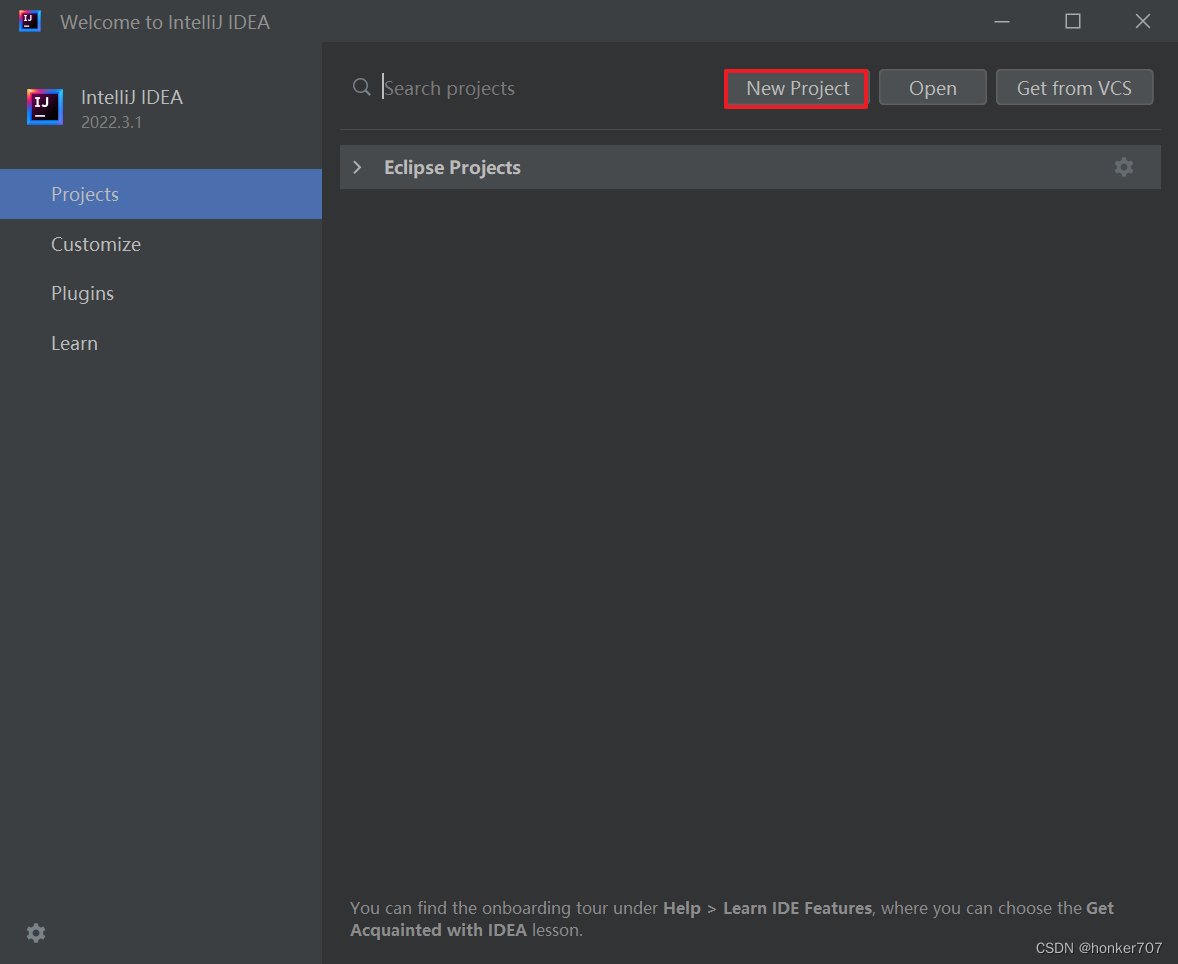Screen dimensions: 1178x964
Task: Click the magnifier icon beside Search projects
Action: [x=362, y=88]
